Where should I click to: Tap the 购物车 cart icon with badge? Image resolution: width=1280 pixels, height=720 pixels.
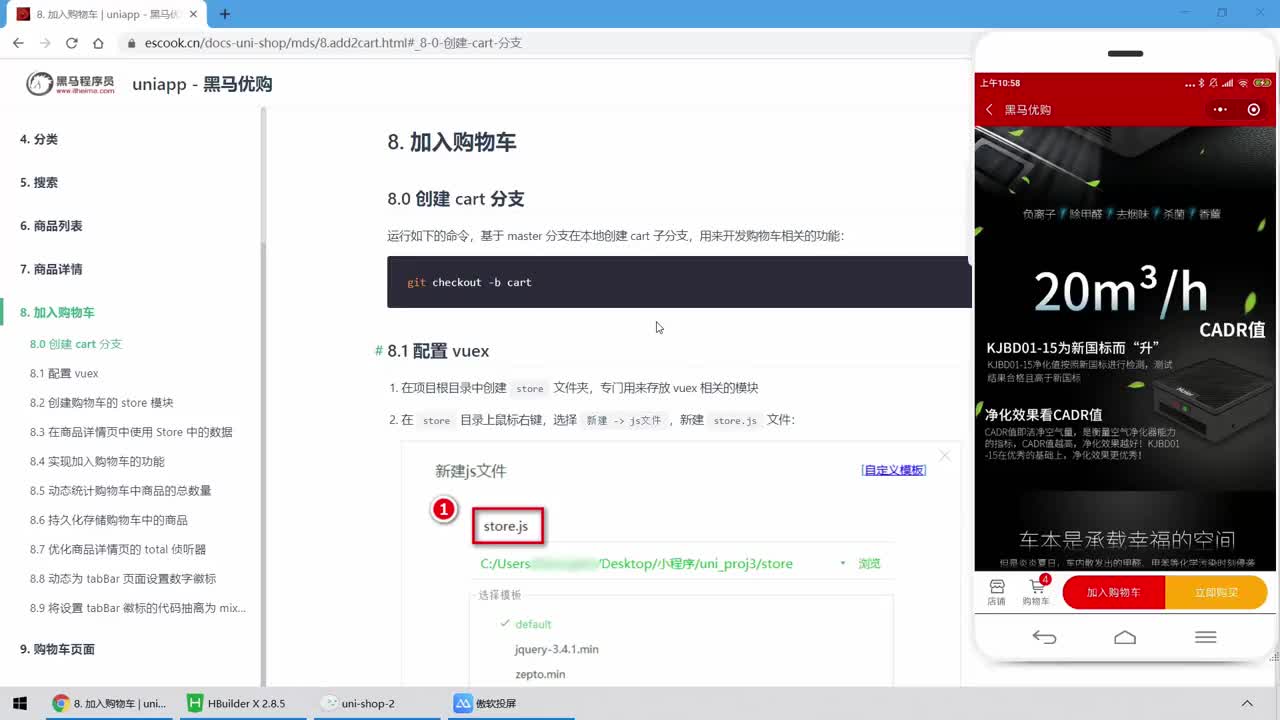click(1037, 592)
